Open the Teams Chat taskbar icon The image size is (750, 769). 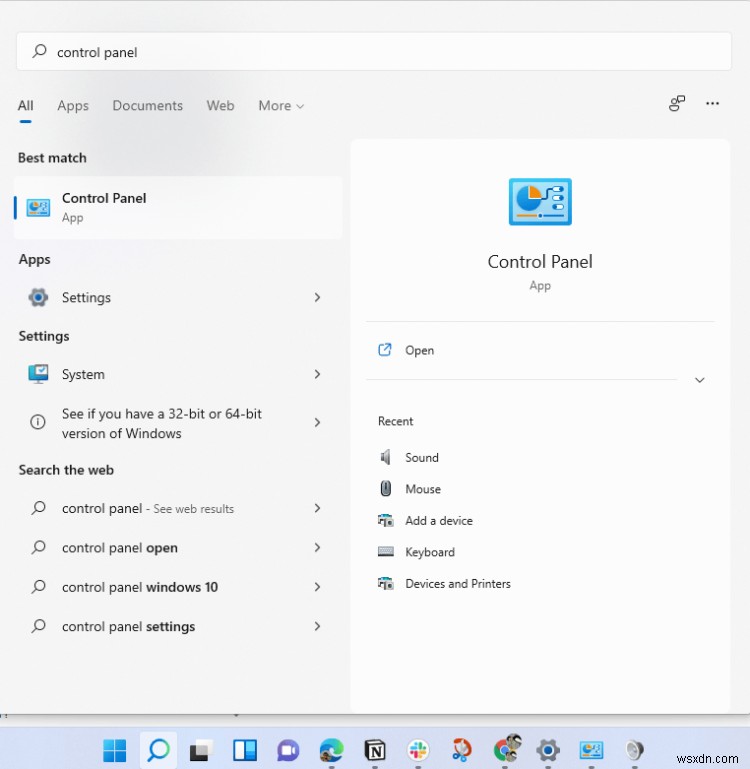coord(288,750)
